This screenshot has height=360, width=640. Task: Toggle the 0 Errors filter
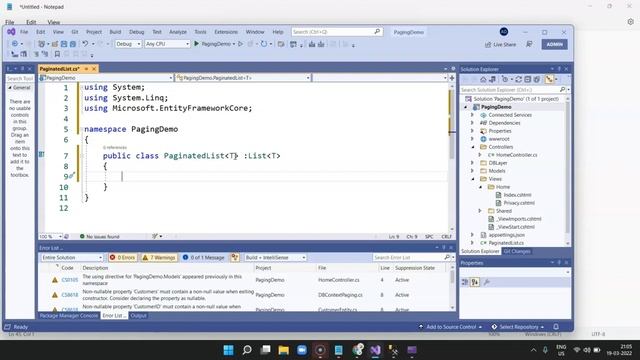coord(122,258)
